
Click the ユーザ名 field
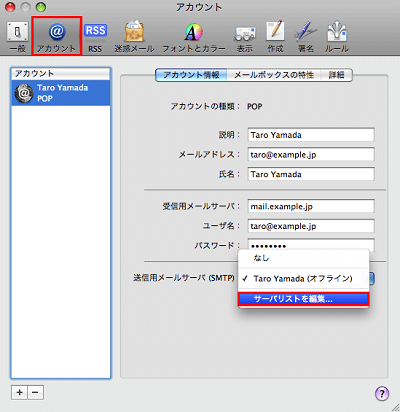point(311,226)
